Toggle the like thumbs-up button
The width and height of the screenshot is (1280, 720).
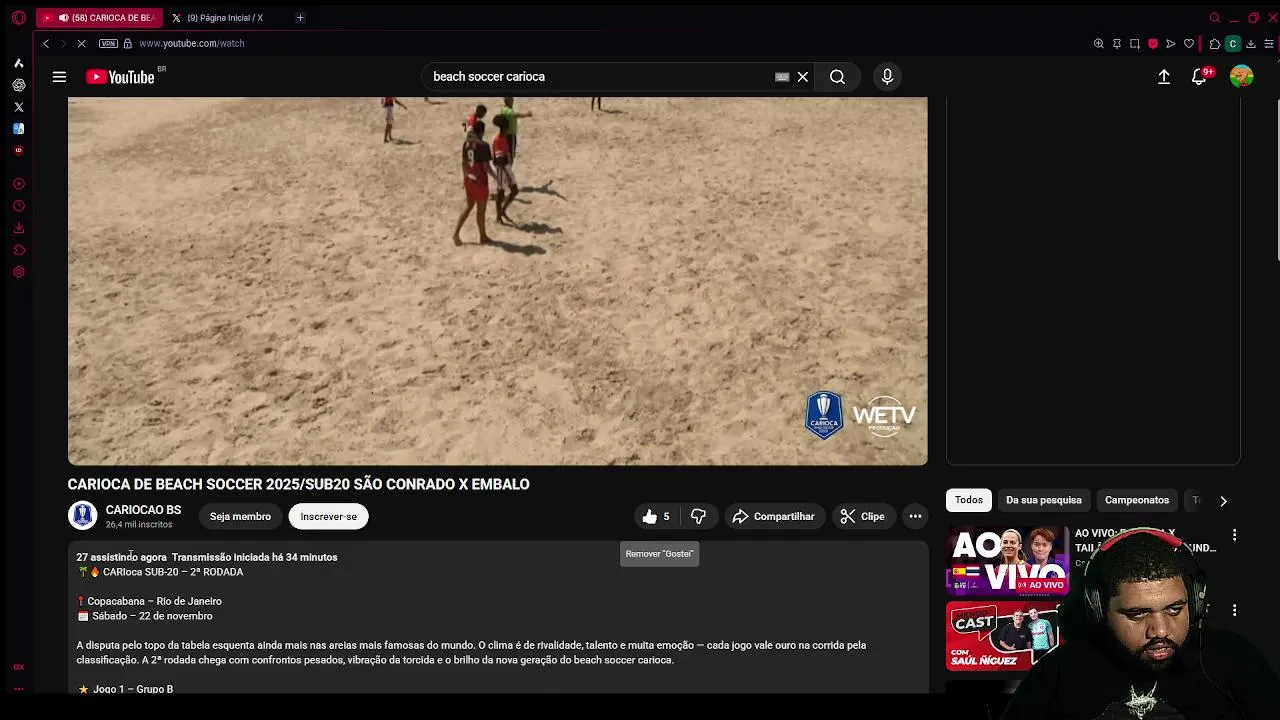(655, 516)
